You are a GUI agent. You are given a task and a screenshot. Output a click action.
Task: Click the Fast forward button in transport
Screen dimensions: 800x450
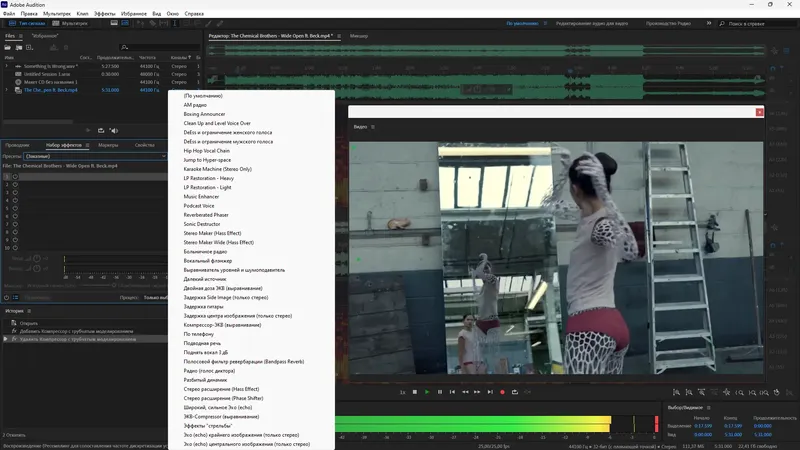pyautogui.click(x=477, y=392)
